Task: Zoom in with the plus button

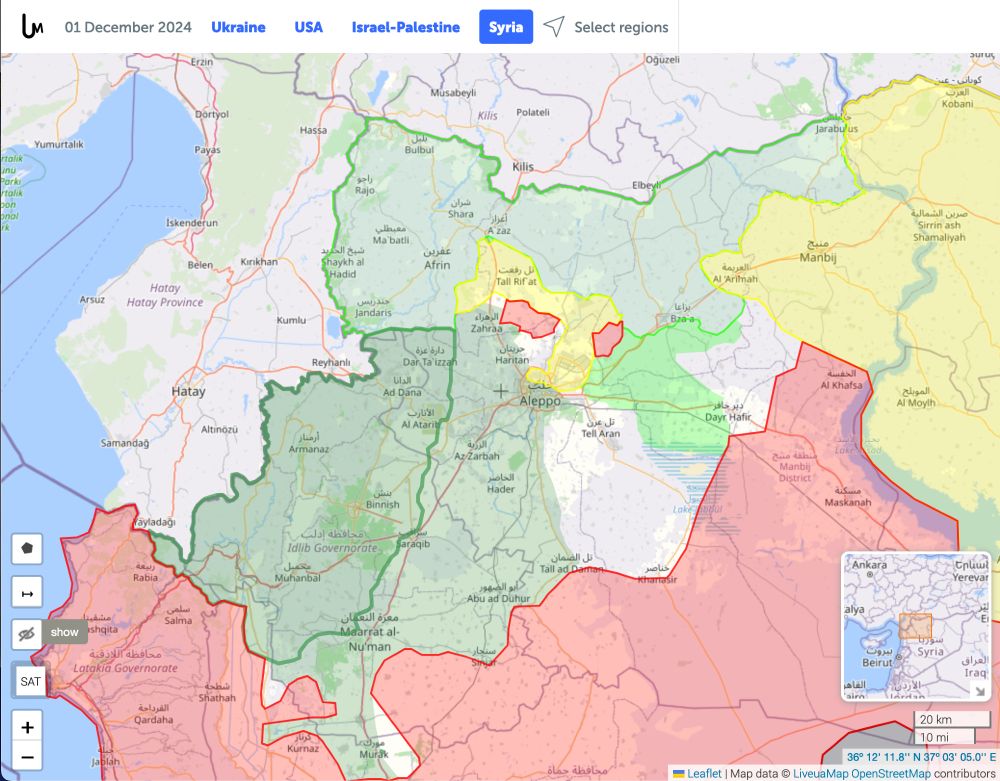Action: pos(27,727)
